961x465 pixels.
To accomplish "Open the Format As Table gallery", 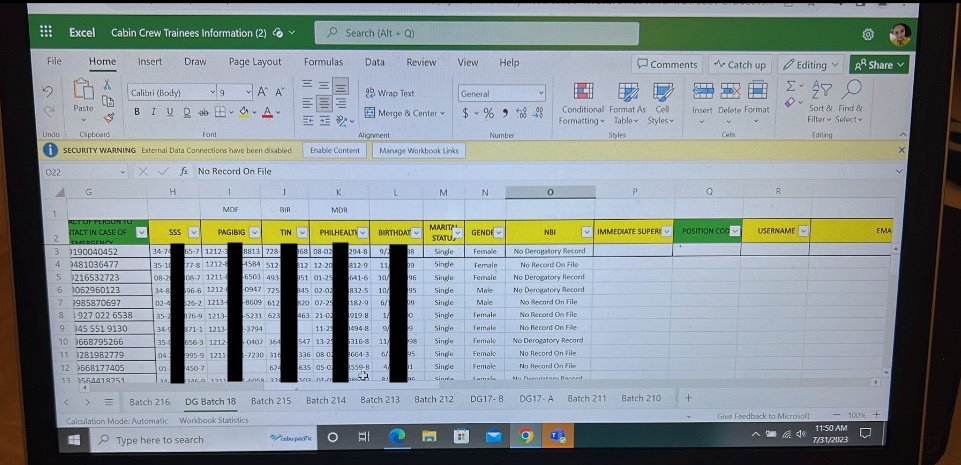I will point(627,103).
